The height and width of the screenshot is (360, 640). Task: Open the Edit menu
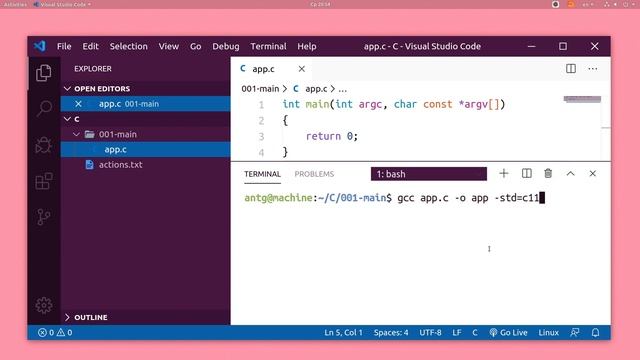click(x=90, y=46)
